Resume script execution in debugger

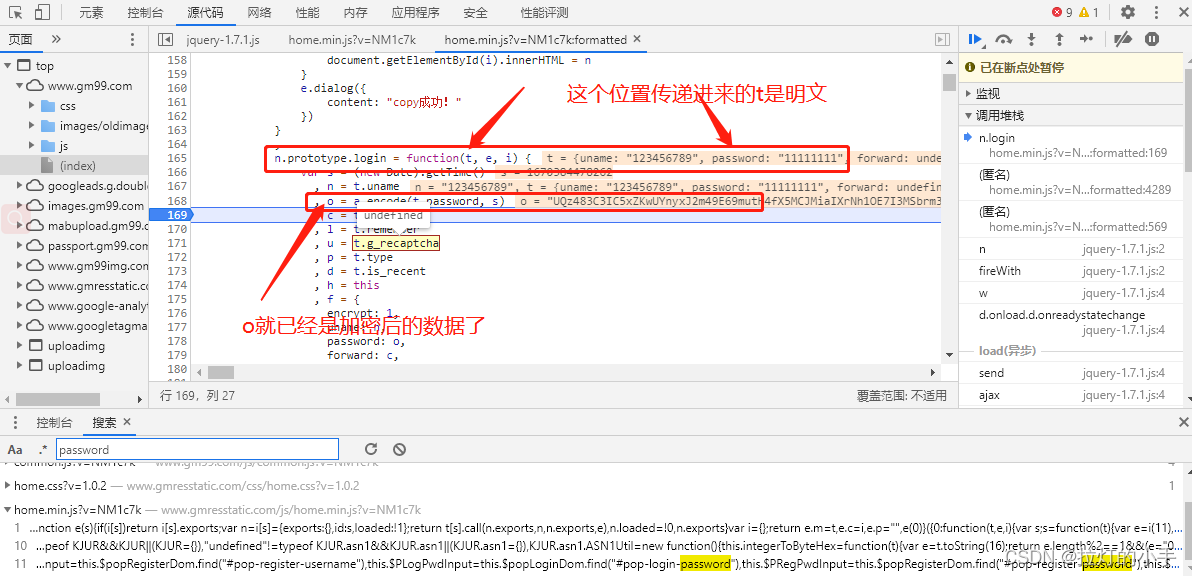click(976, 40)
